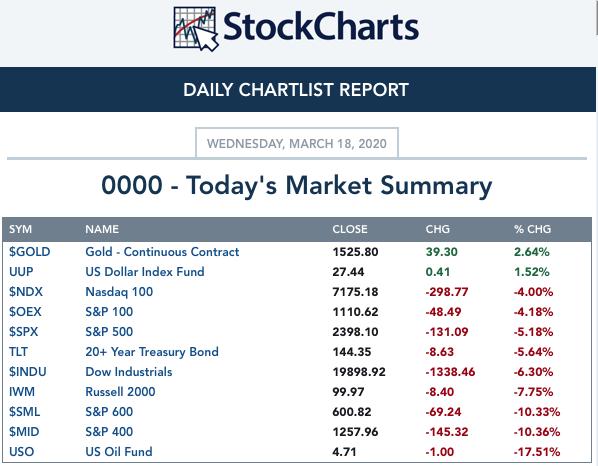Click the Wednesday, March 18, 2020 date box
This screenshot has height=466, width=598.
pyautogui.click(x=297, y=143)
